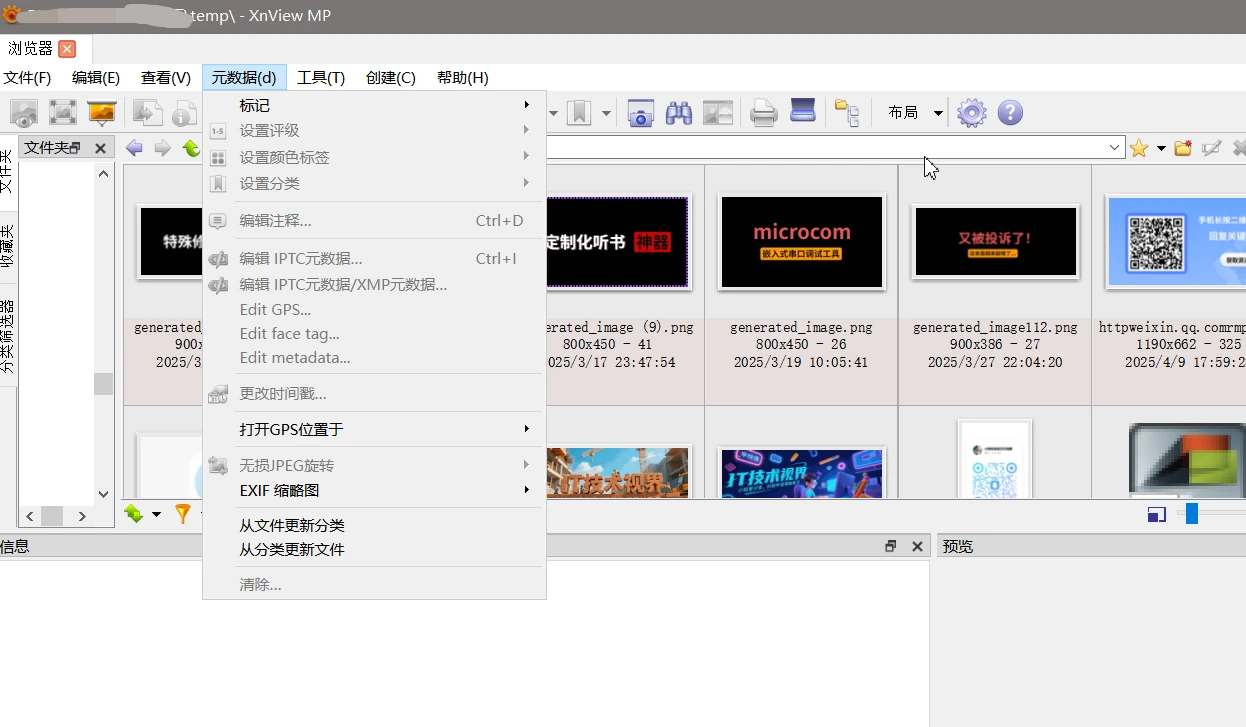Click the yellow filter funnel icon
This screenshot has width=1246, height=727.
click(x=183, y=514)
